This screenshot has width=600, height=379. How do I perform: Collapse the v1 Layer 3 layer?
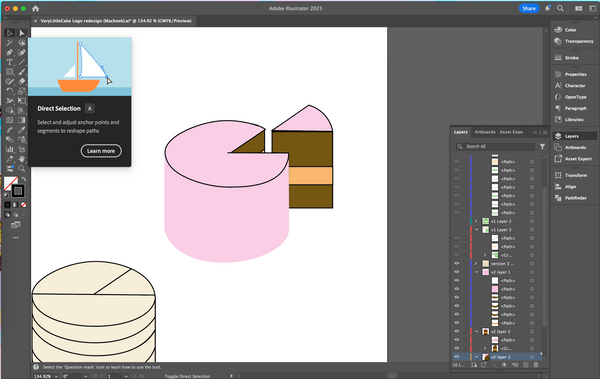click(x=476, y=229)
